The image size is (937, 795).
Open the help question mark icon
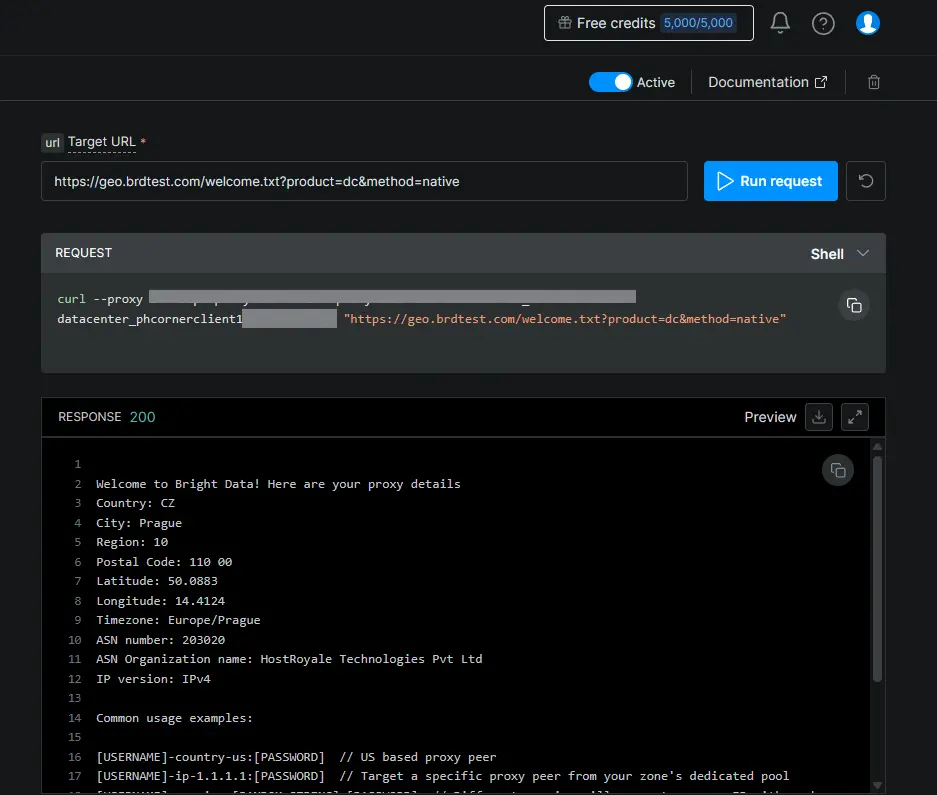823,23
